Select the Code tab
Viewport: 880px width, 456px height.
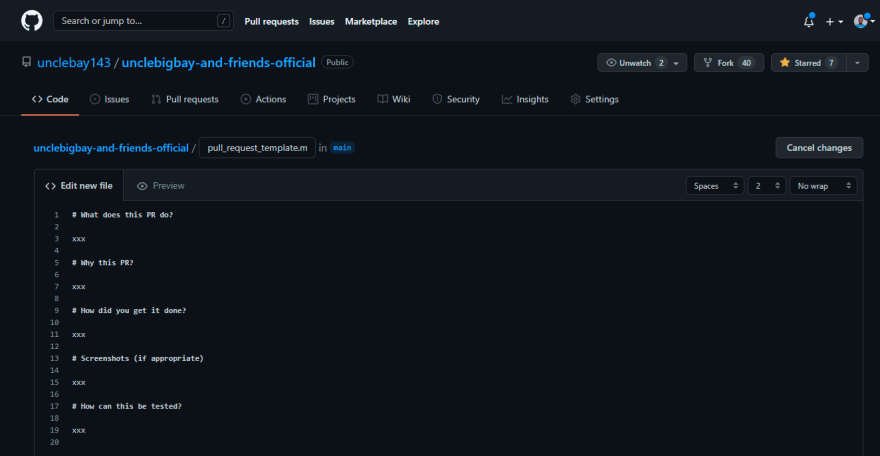[50, 99]
